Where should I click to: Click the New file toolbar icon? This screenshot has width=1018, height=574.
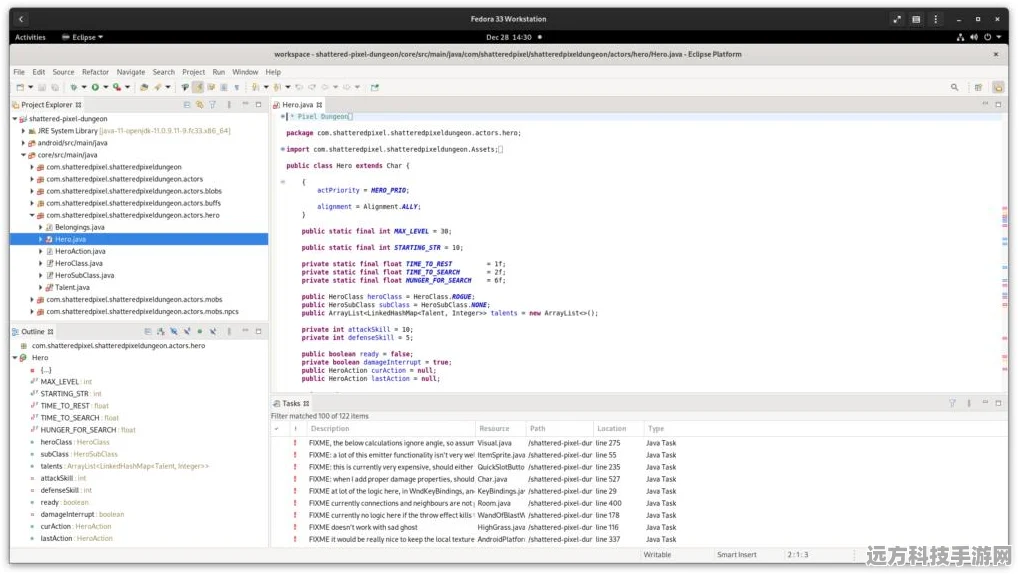[20, 87]
